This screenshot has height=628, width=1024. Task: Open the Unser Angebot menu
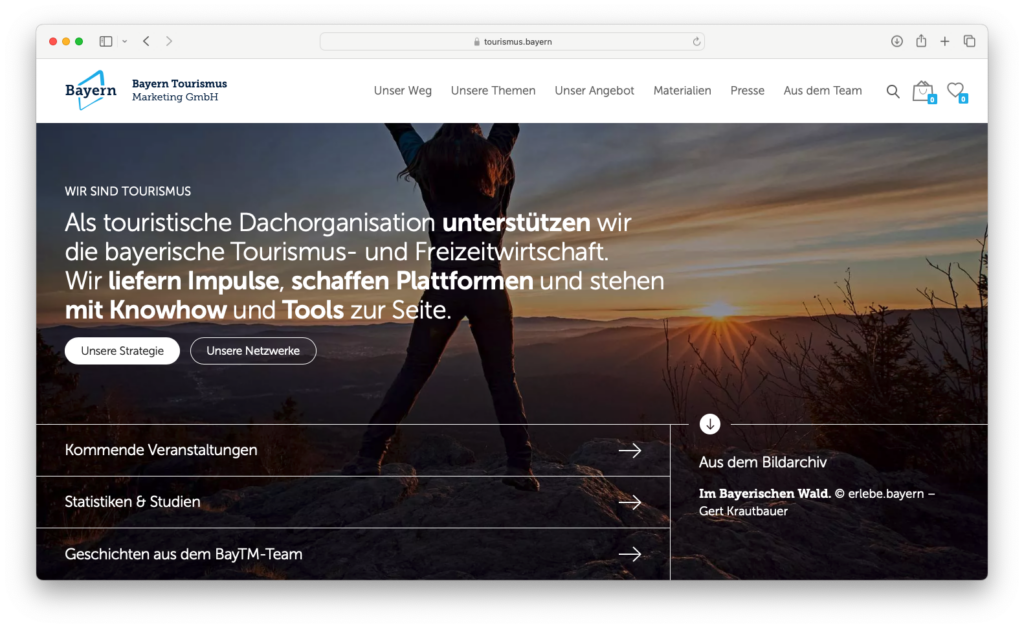594,90
